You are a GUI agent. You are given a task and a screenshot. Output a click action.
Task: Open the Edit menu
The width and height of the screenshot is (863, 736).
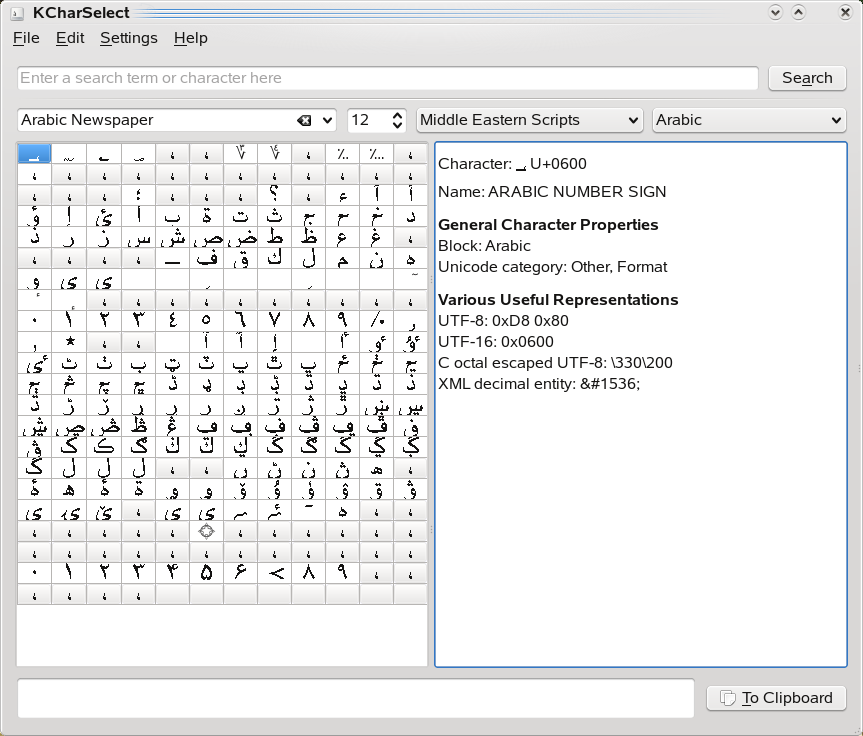click(70, 38)
